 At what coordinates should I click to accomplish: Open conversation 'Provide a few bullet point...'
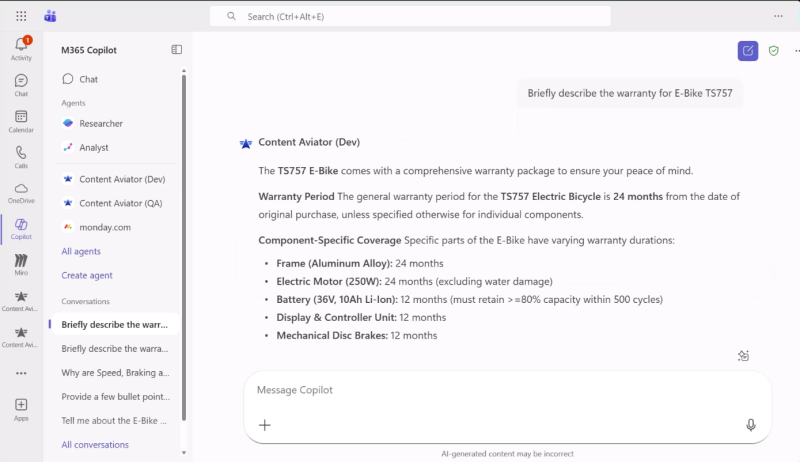click(x=114, y=397)
